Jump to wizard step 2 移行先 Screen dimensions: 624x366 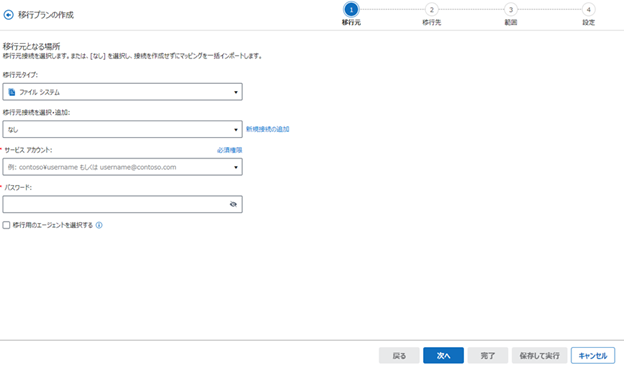tap(431, 10)
